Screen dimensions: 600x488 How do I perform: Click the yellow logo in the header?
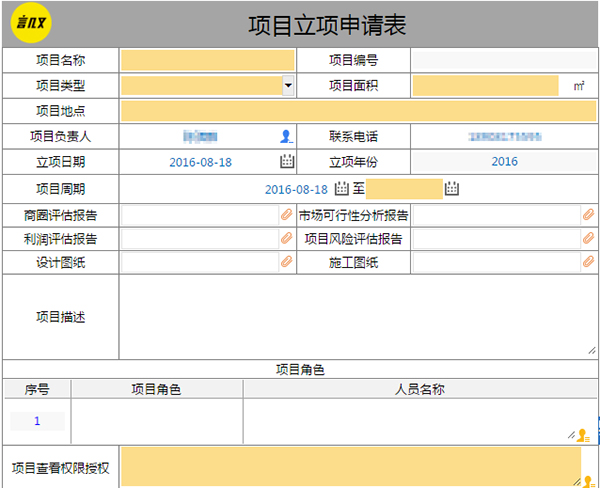coord(30,22)
